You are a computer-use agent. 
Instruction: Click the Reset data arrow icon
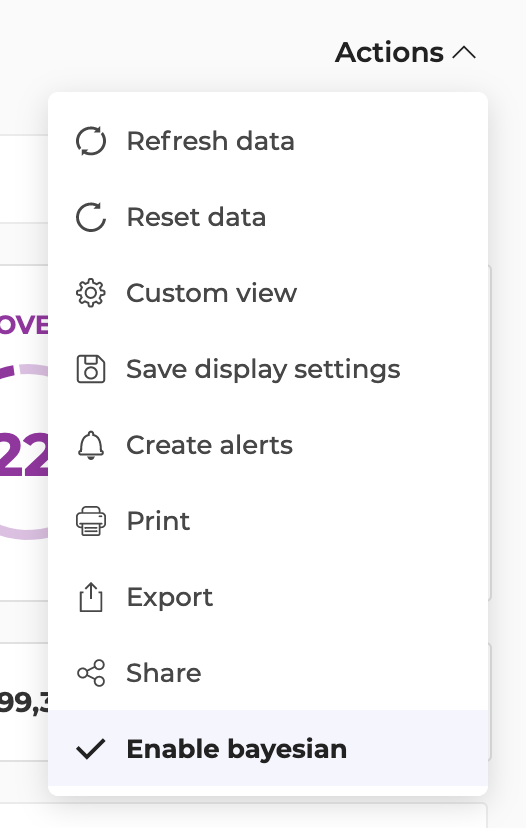pos(91,217)
